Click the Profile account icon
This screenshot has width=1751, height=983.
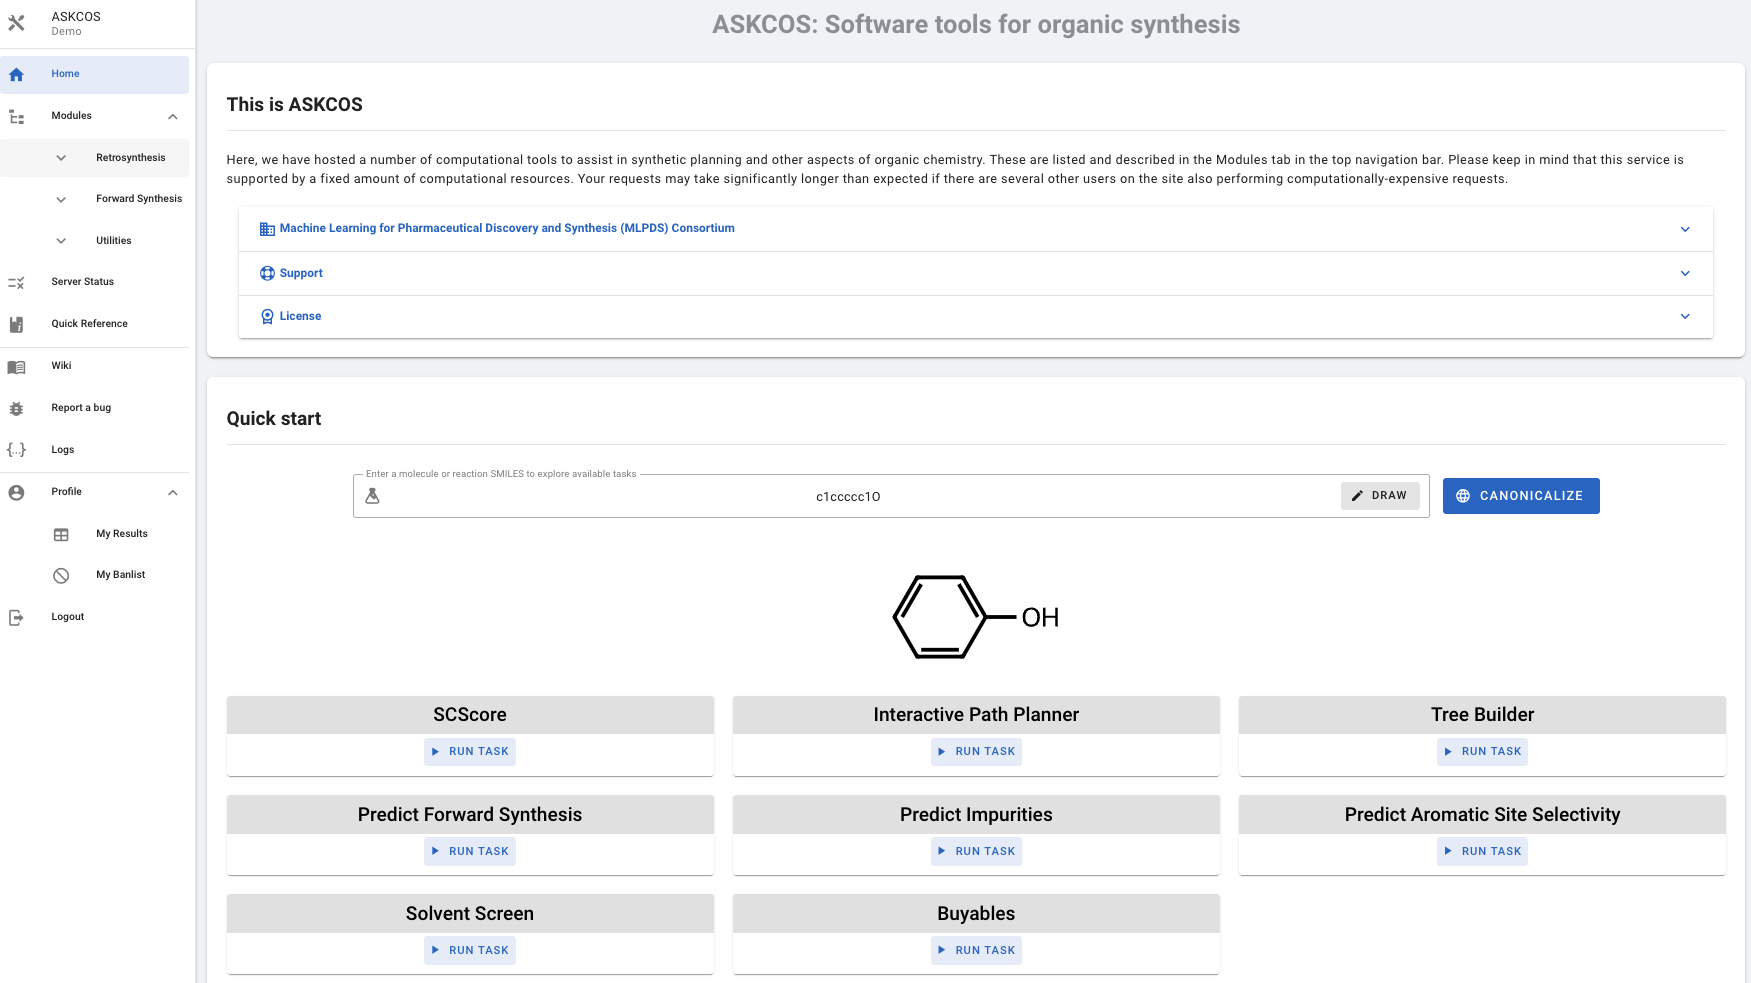(x=16, y=493)
